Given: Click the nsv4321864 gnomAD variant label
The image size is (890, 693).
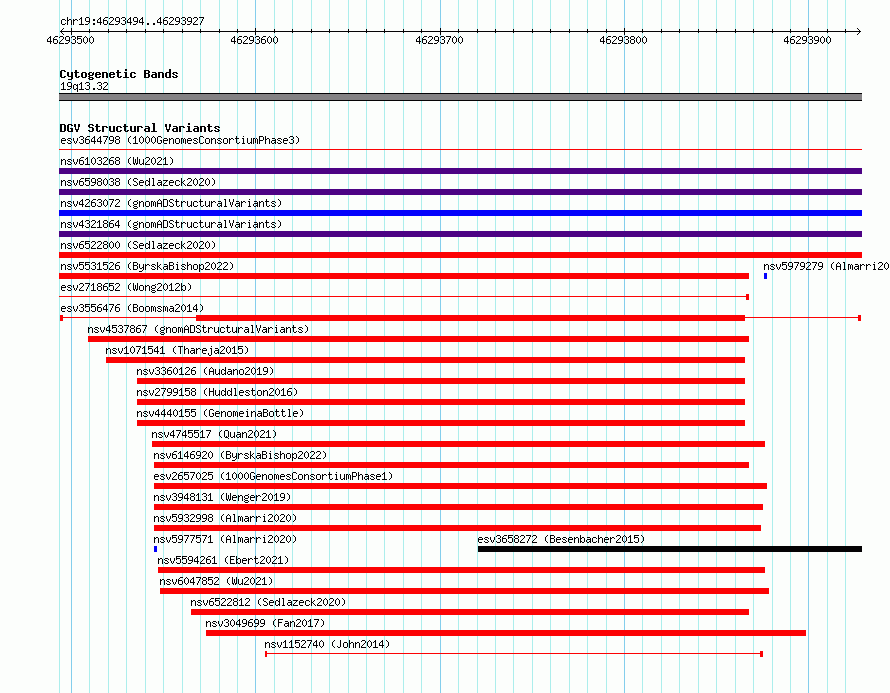Looking at the screenshot, I should (x=171, y=224).
